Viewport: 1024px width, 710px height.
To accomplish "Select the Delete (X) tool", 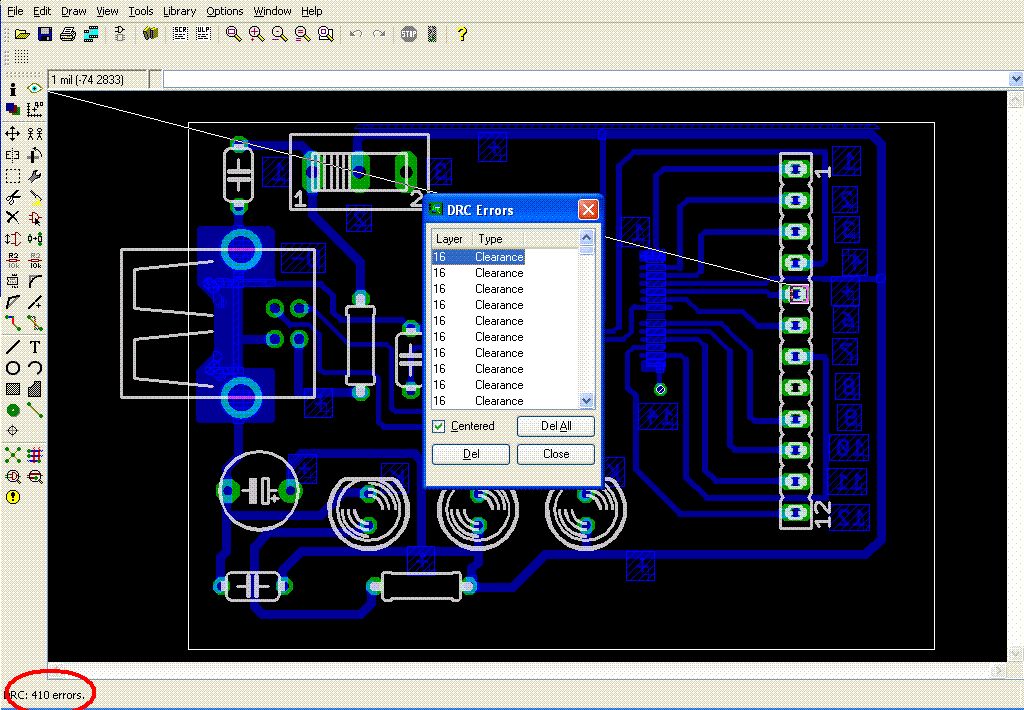I will pos(13,217).
